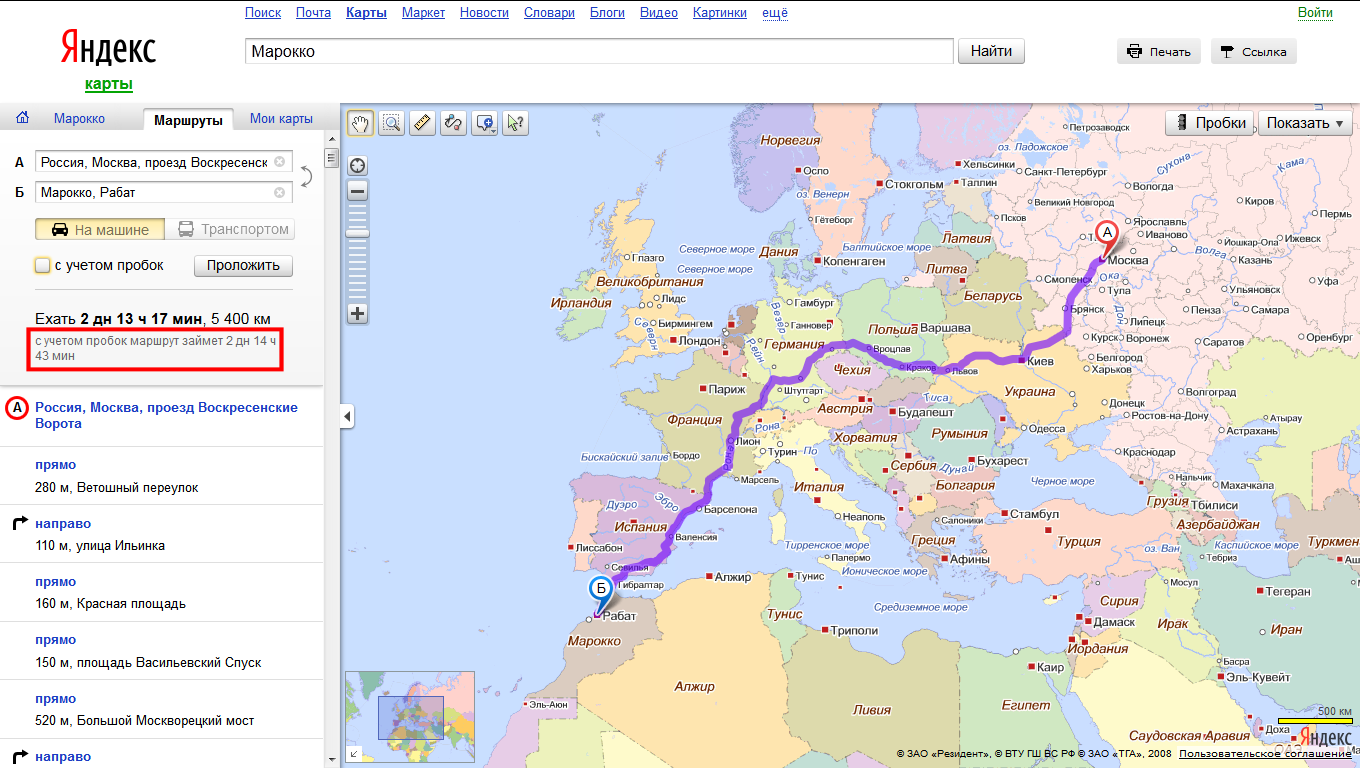The image size is (1360, 768).
Task: Collapse the left side panel arrow
Action: point(347,416)
